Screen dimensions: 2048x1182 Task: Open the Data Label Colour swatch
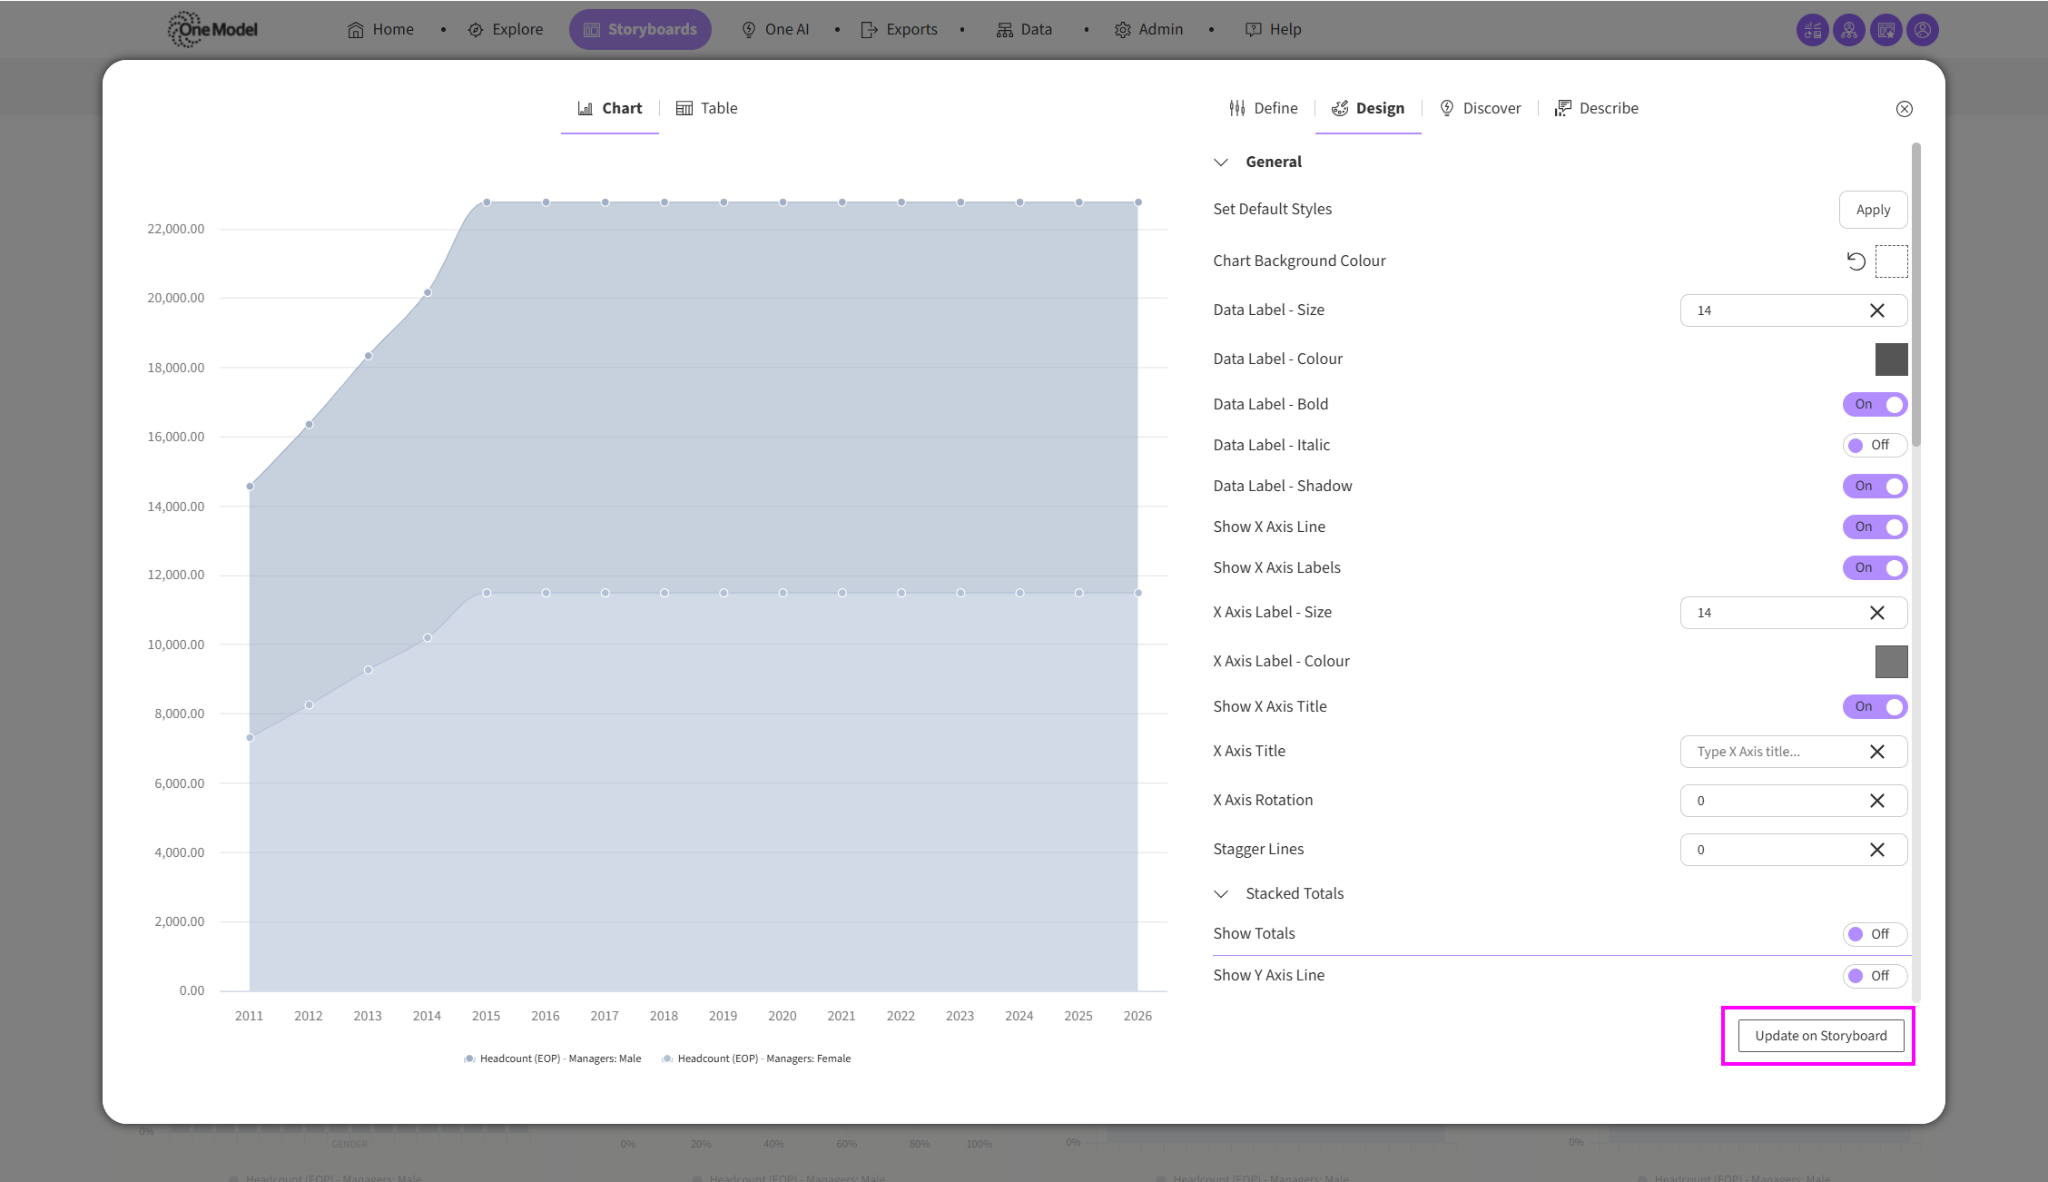click(x=1890, y=359)
